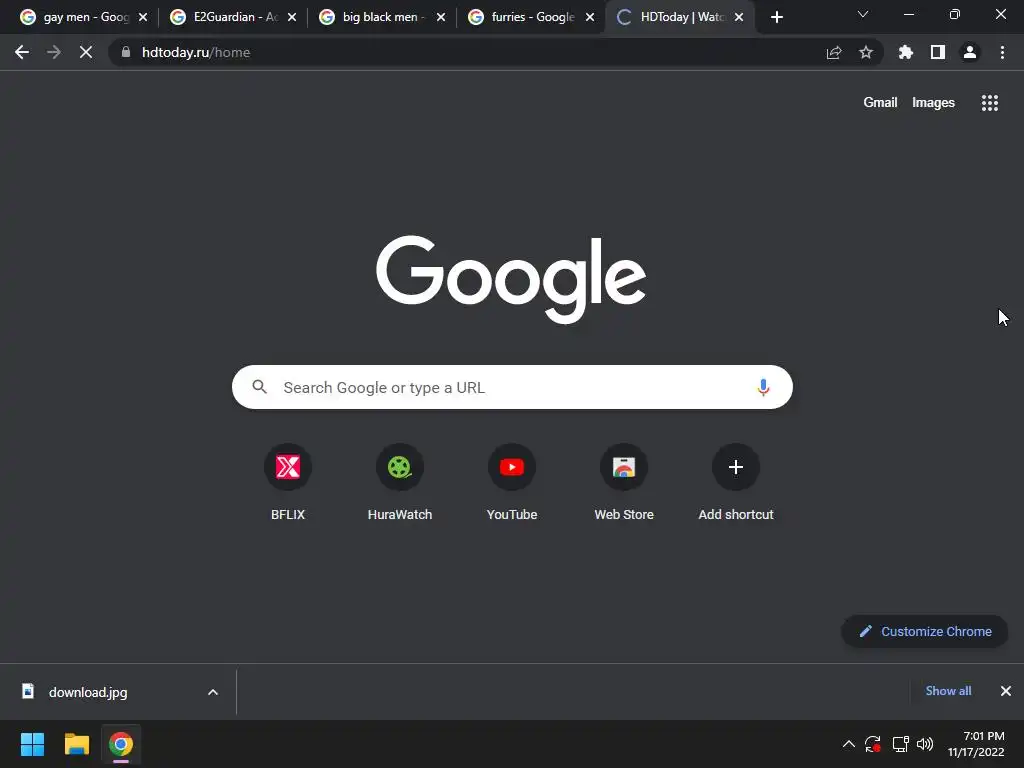Image resolution: width=1024 pixels, height=768 pixels.
Task: Open the Chrome profile avatar
Action: [970, 52]
